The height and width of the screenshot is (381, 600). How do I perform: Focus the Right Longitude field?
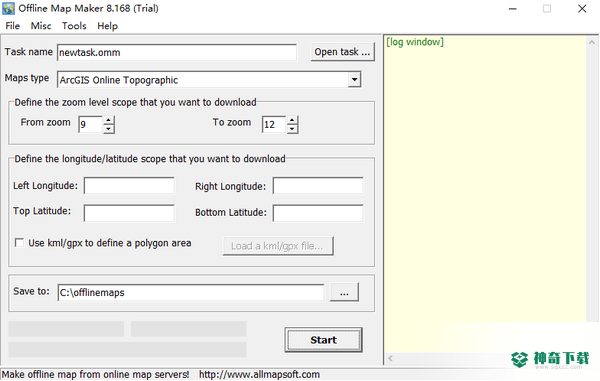[318, 186]
